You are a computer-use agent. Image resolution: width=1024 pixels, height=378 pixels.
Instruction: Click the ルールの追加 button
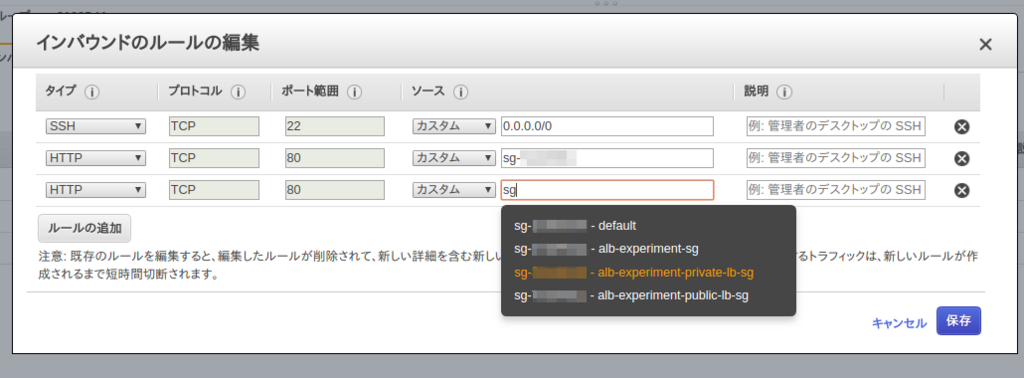pos(84,228)
